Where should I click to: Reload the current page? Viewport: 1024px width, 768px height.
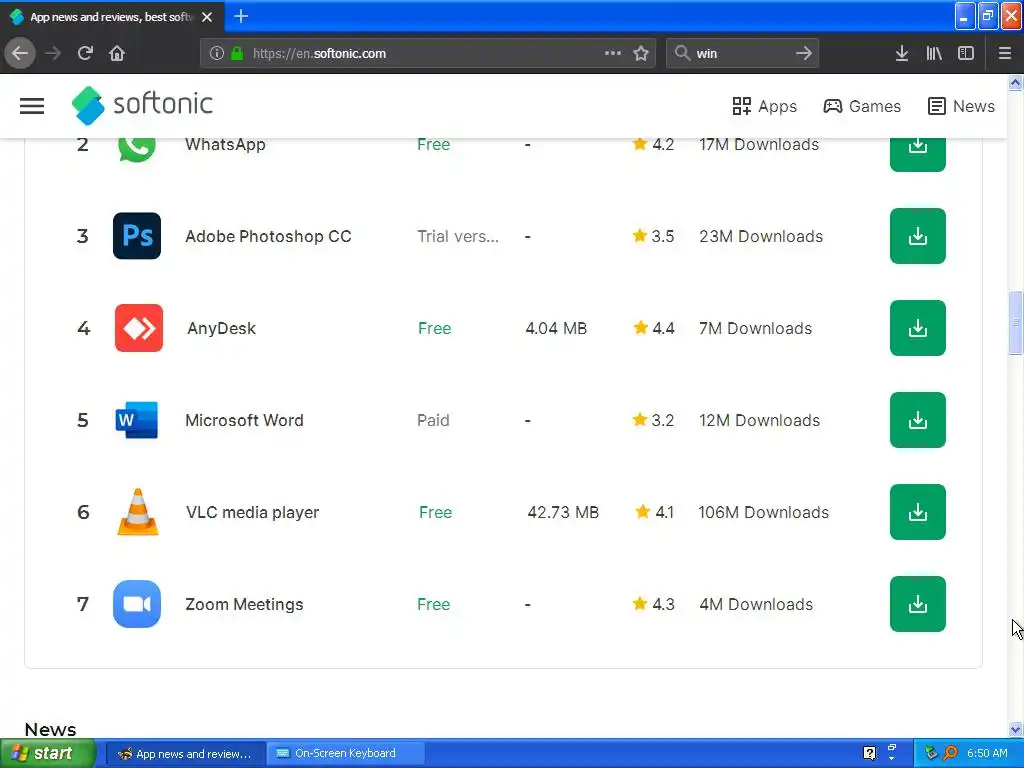point(85,53)
